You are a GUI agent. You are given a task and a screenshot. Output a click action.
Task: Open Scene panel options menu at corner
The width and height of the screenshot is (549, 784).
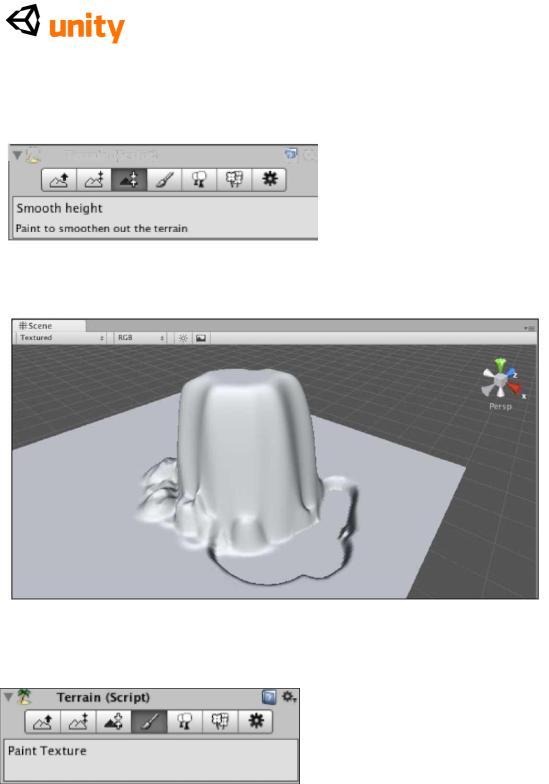530,328
